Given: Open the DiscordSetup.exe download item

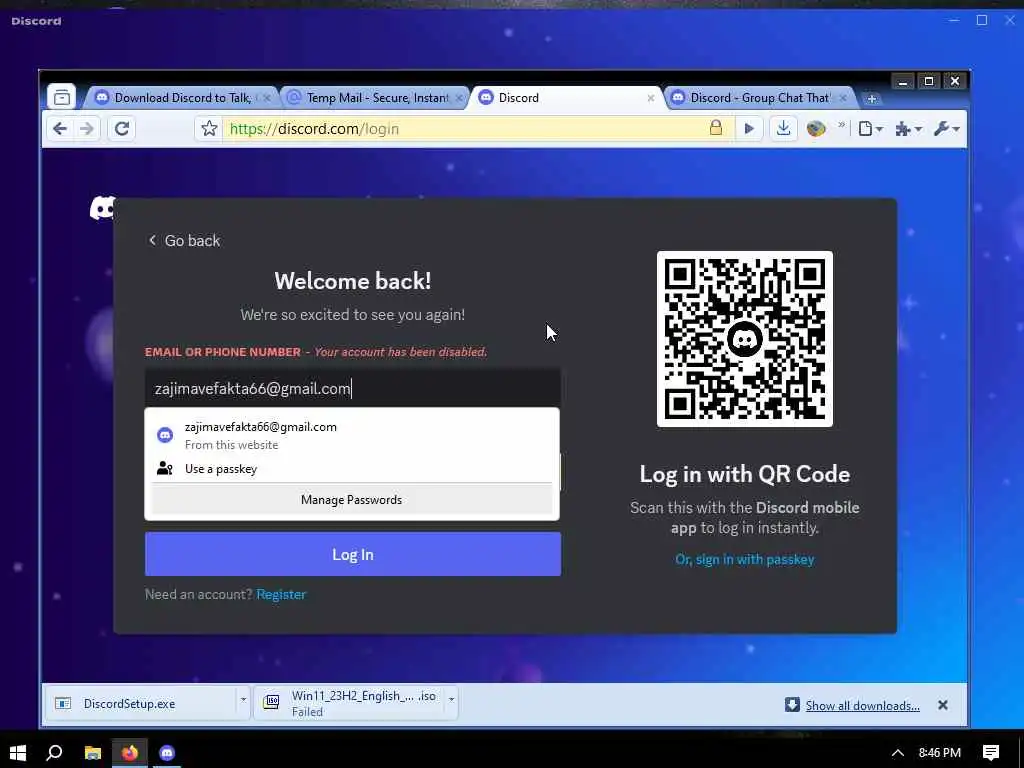Looking at the screenshot, I should [x=140, y=703].
